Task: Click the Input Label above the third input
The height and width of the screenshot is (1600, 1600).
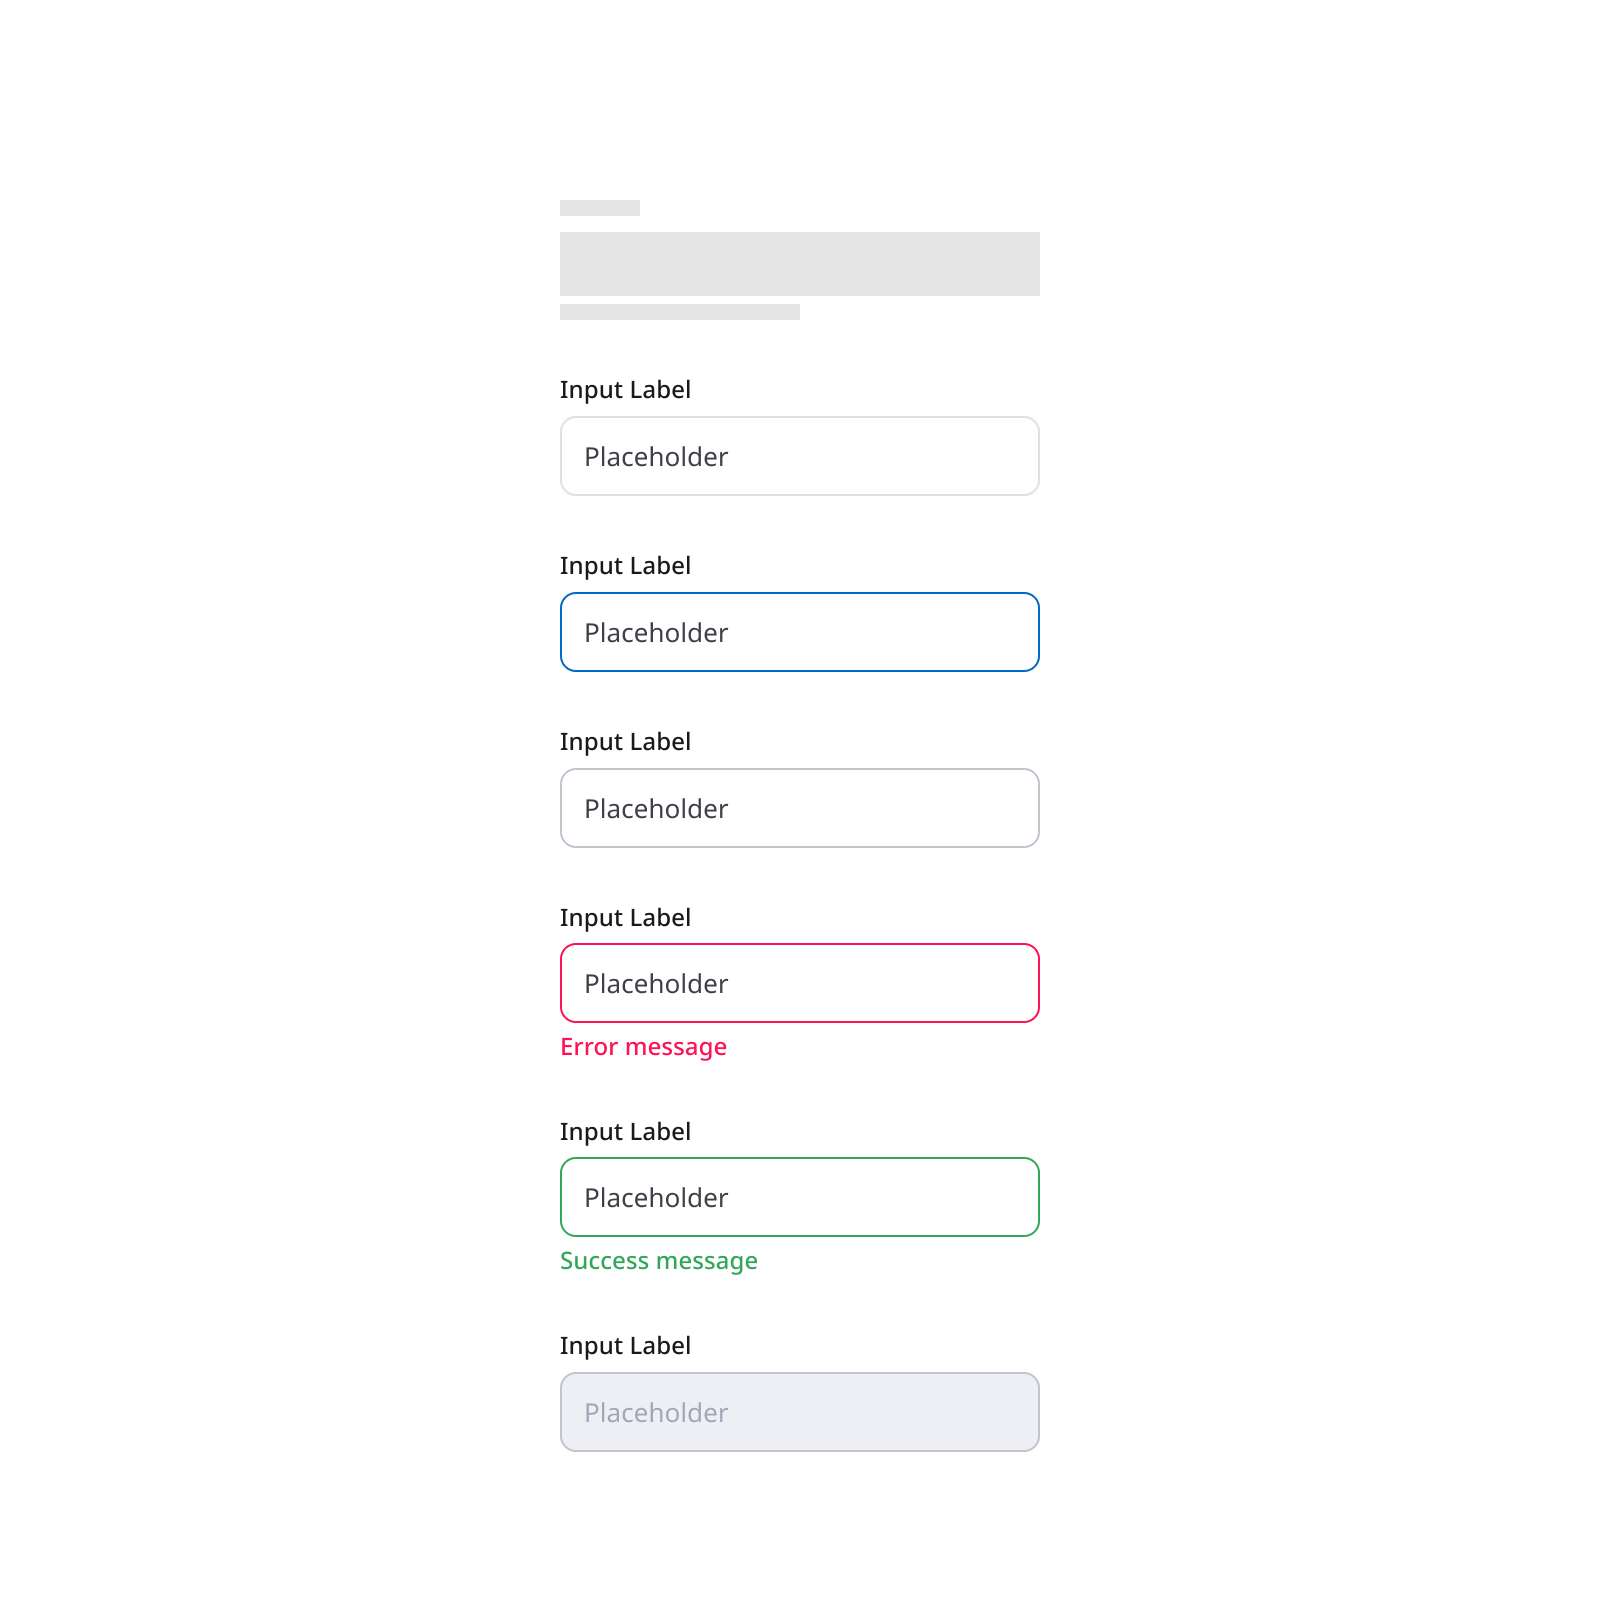Action: pos(625,741)
